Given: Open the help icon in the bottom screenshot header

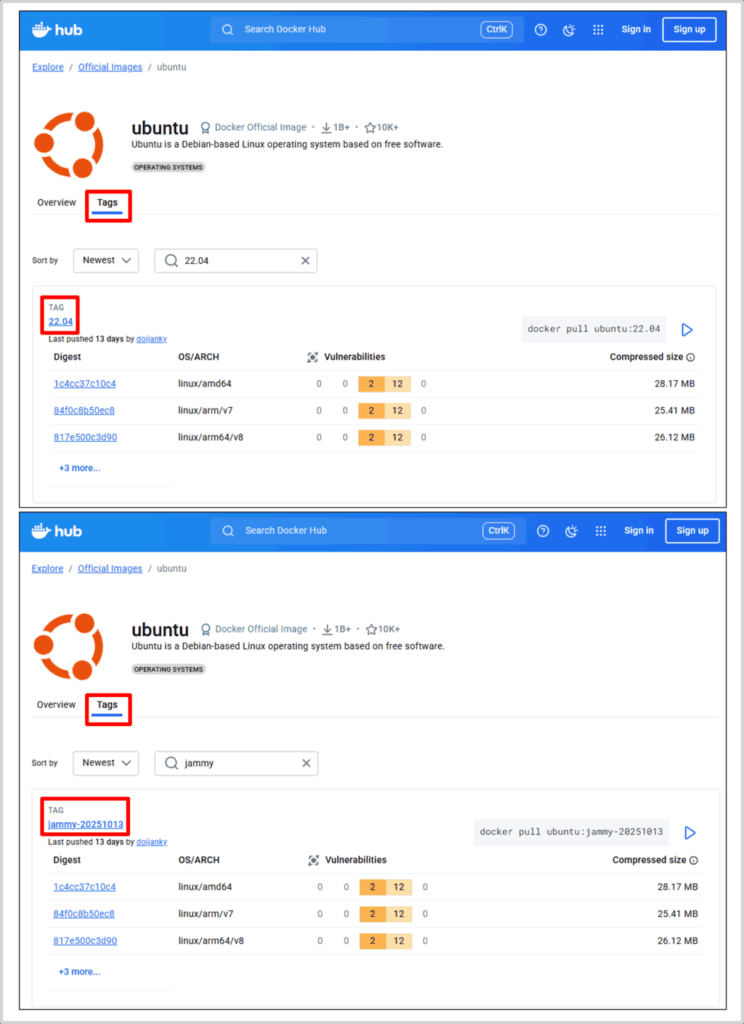Looking at the screenshot, I should click(543, 531).
